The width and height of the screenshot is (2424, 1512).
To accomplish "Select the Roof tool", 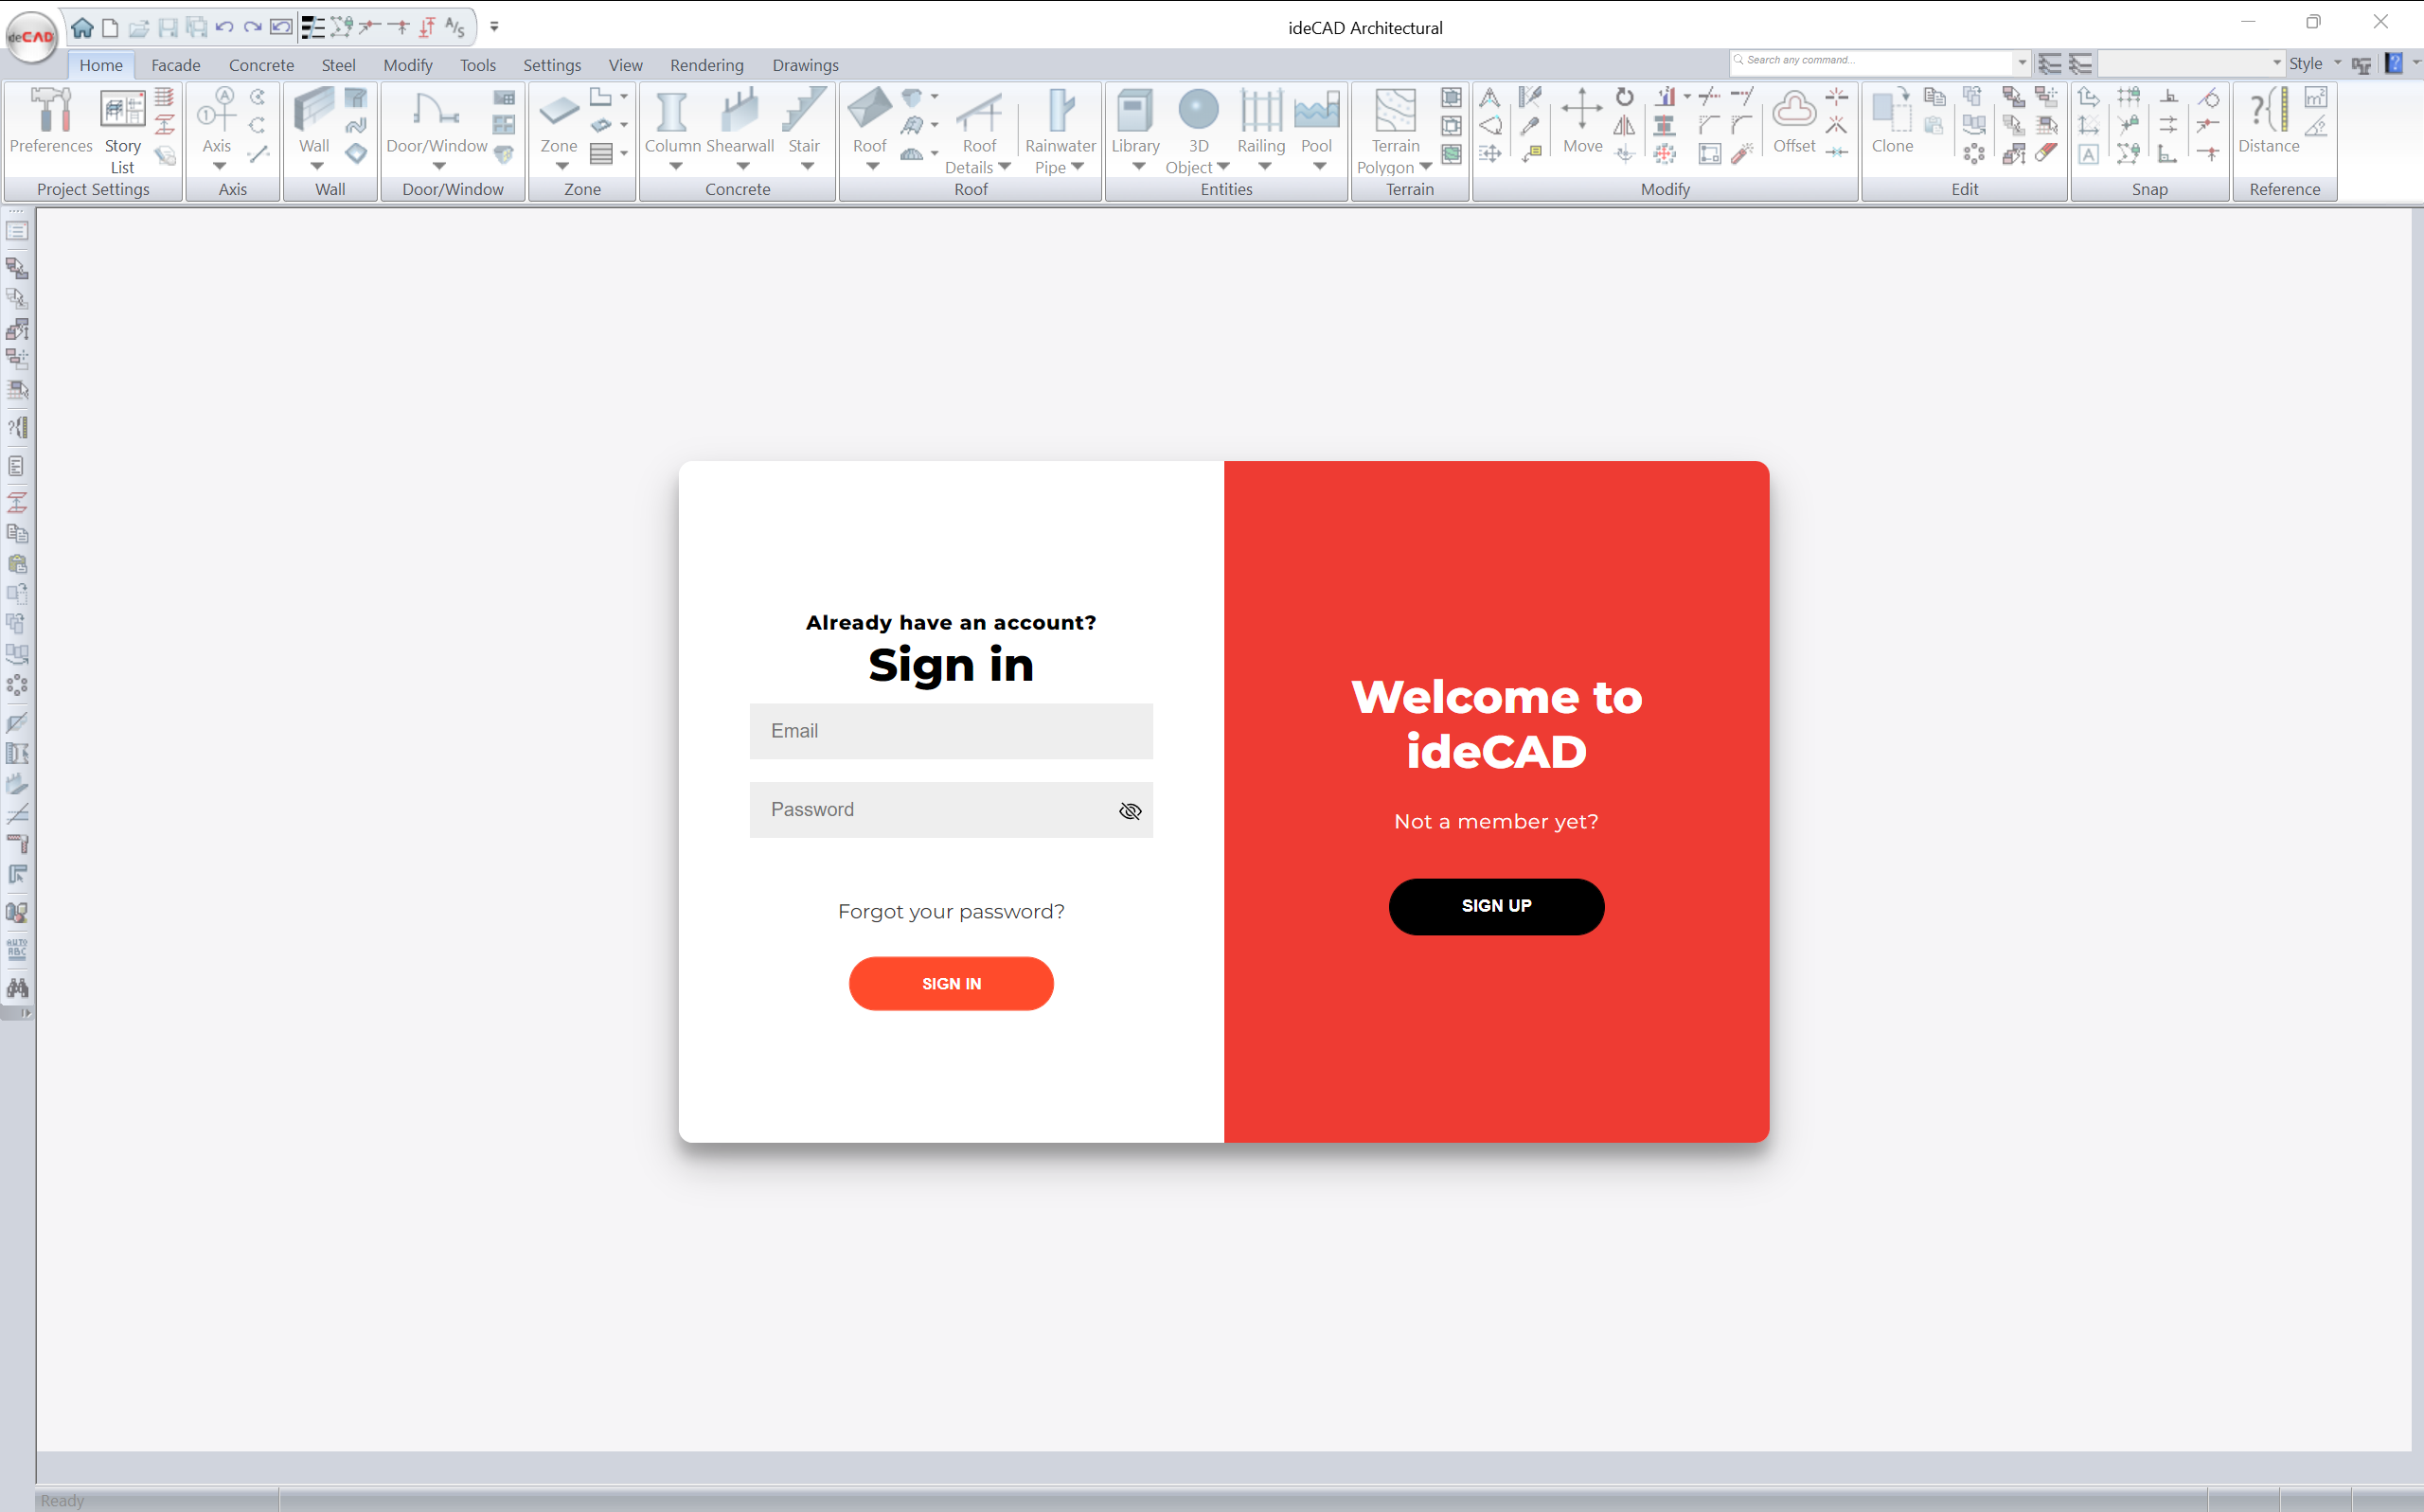I will pyautogui.click(x=869, y=121).
